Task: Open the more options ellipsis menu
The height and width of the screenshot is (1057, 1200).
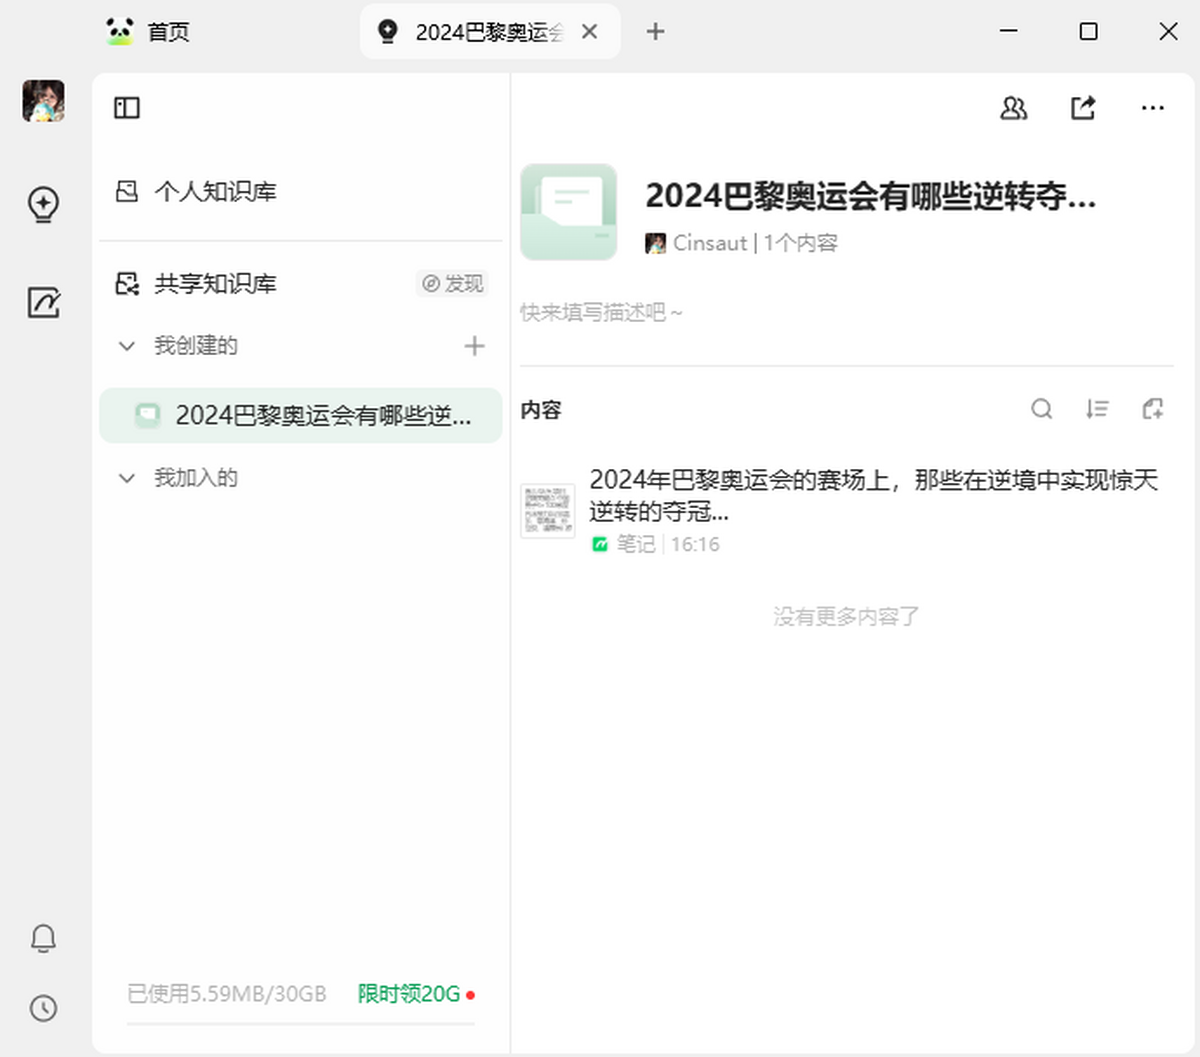Action: (1152, 108)
